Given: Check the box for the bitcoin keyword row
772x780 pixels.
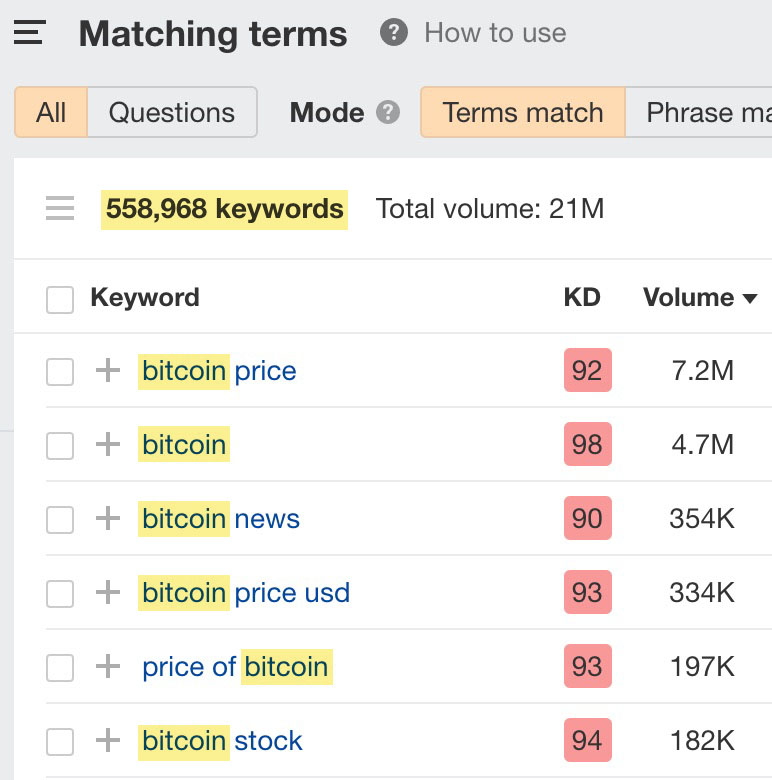Looking at the screenshot, I should click(60, 446).
